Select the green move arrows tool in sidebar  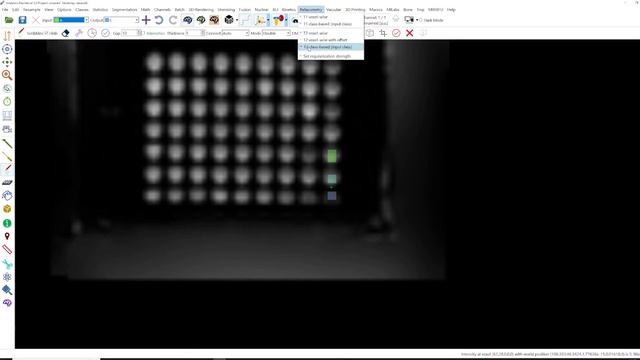point(7,62)
